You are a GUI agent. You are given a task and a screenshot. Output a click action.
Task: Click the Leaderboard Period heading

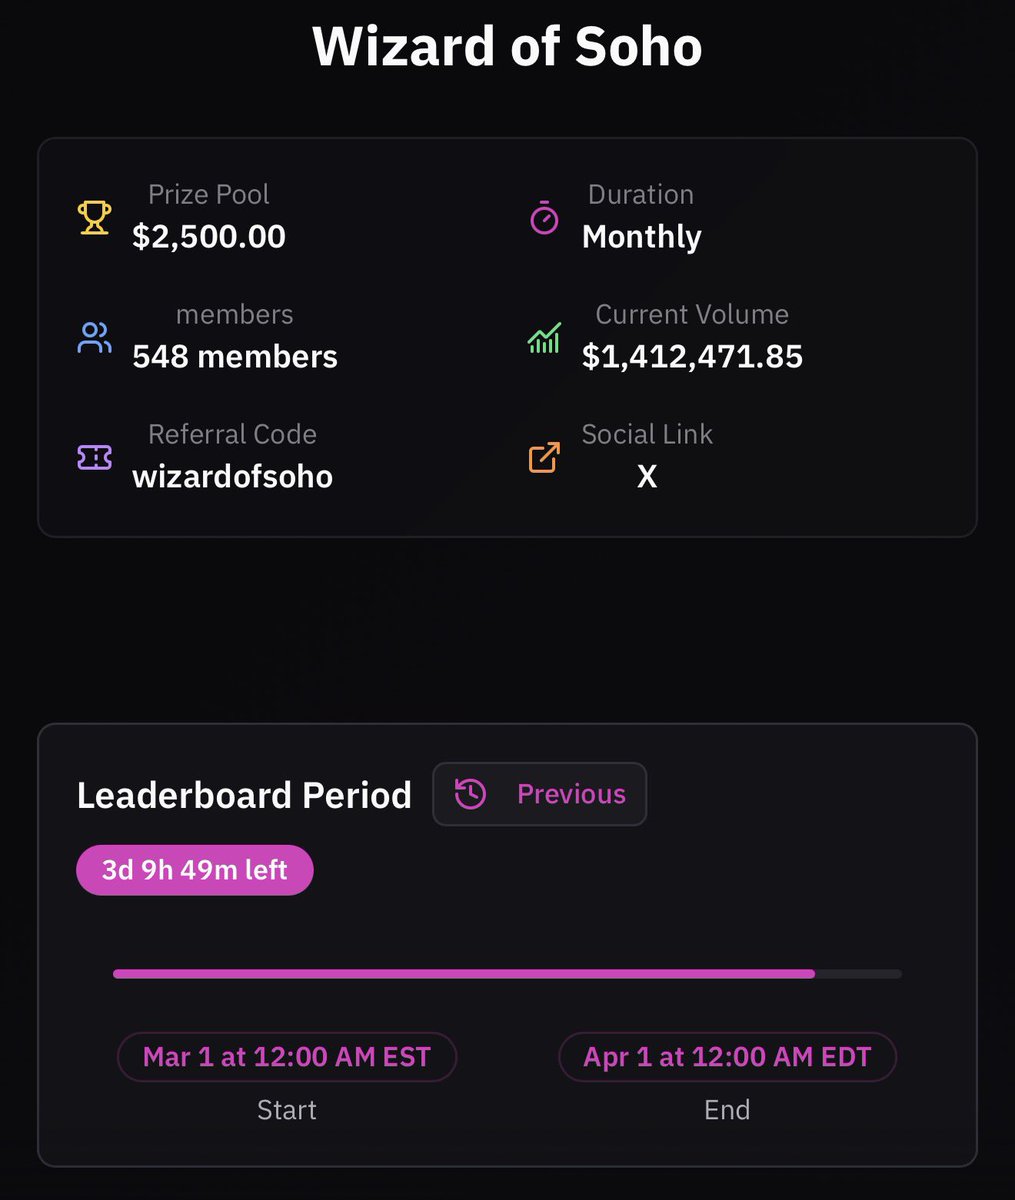coord(244,795)
